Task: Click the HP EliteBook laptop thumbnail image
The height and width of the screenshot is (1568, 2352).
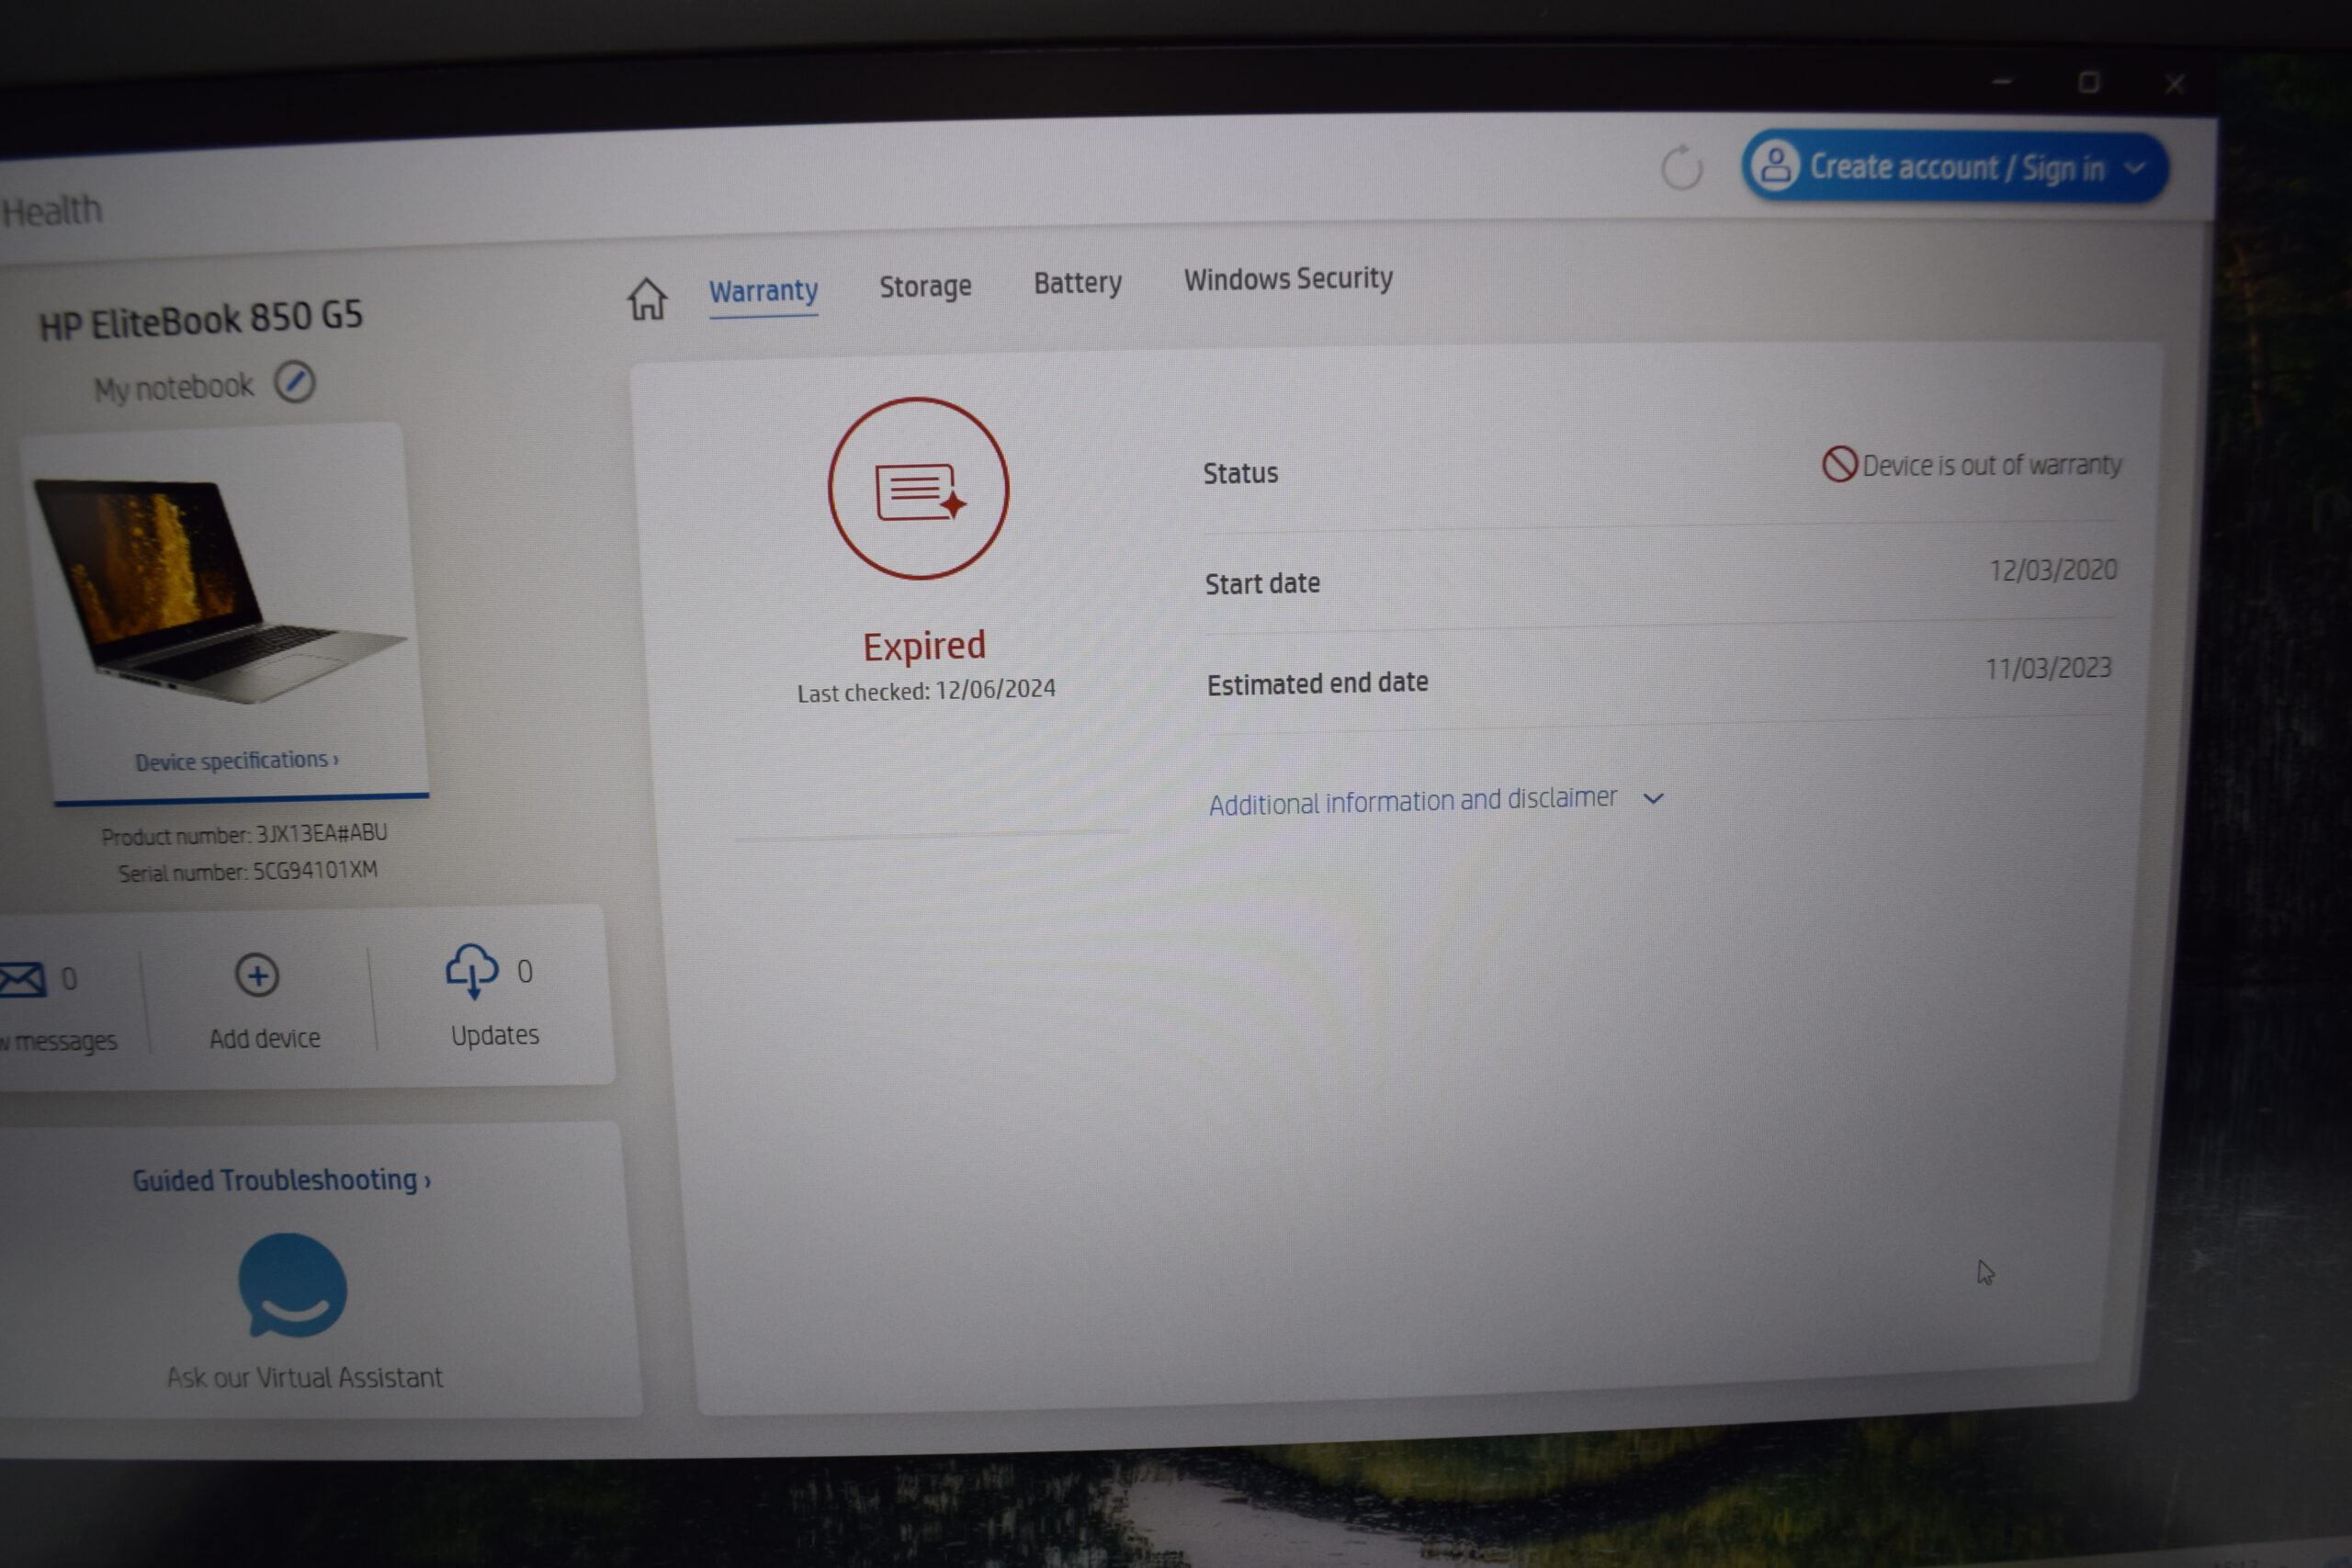Action: click(x=220, y=591)
